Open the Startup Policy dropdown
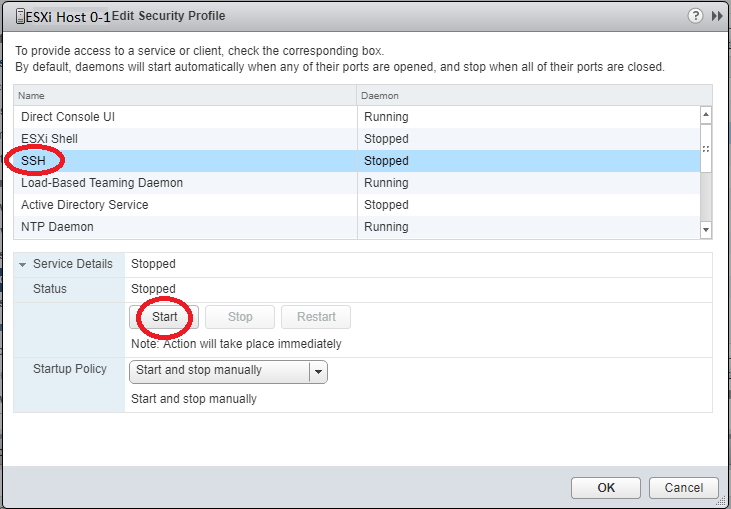The image size is (731, 509). (228, 372)
